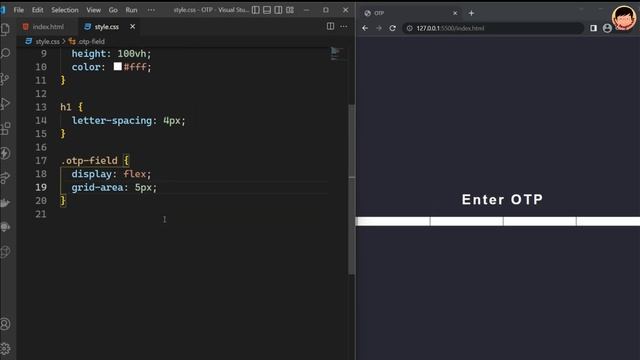Open the Go menu

coord(113,10)
